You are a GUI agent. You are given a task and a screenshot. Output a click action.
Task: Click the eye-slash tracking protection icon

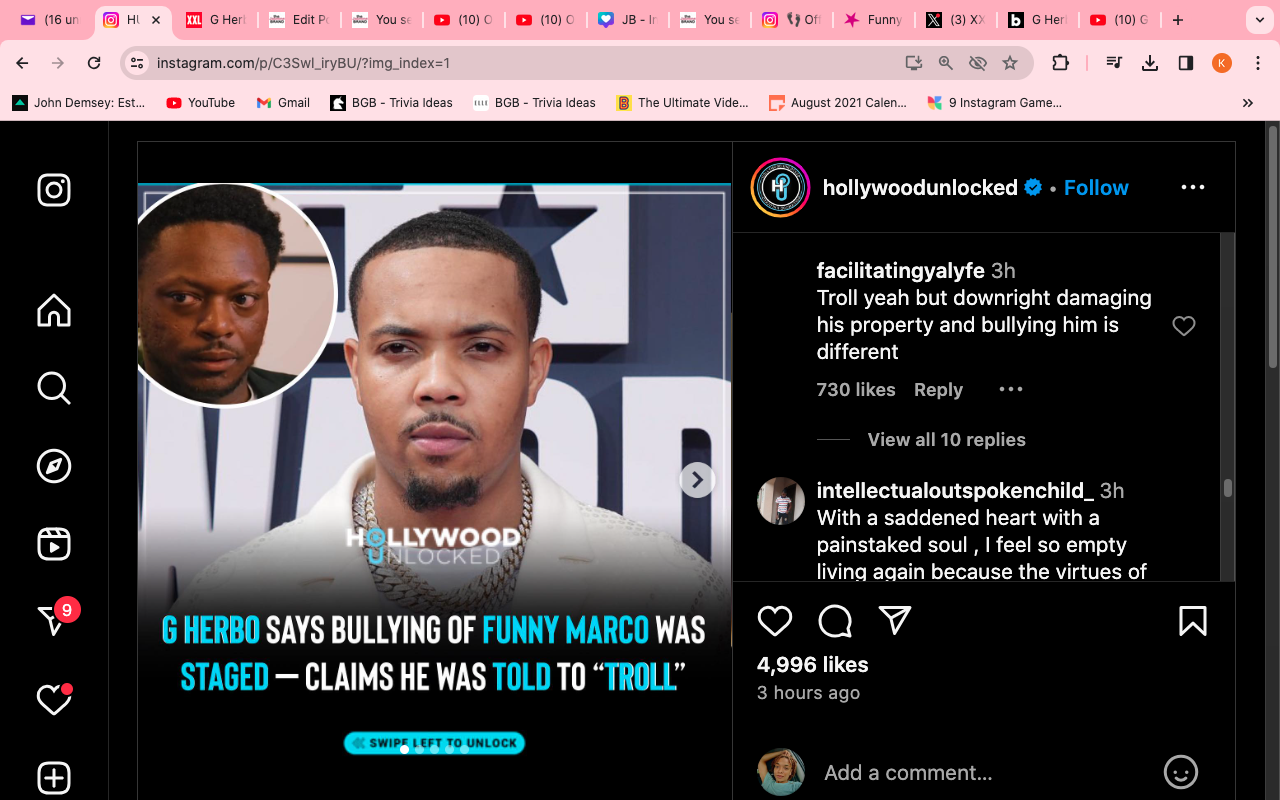[x=978, y=63]
